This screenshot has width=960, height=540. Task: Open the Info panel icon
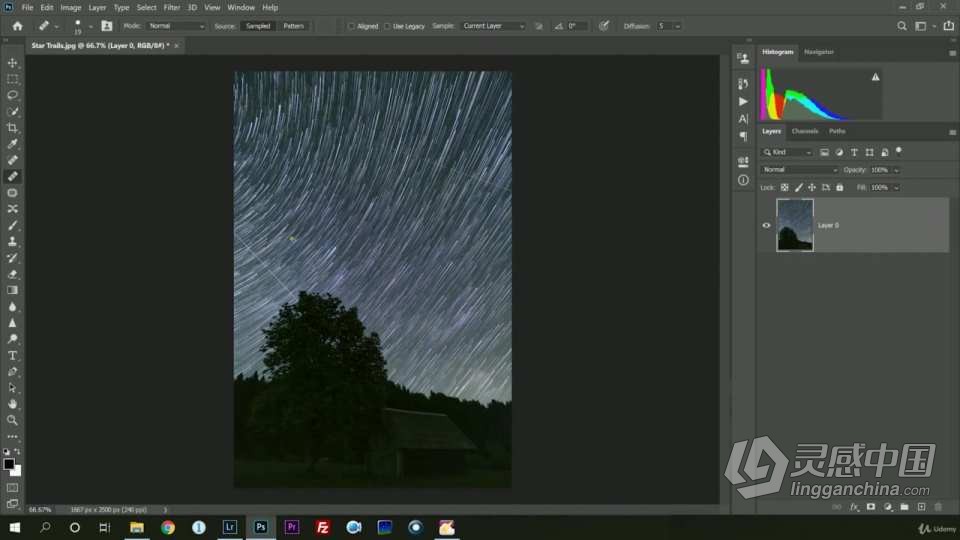coord(743,180)
